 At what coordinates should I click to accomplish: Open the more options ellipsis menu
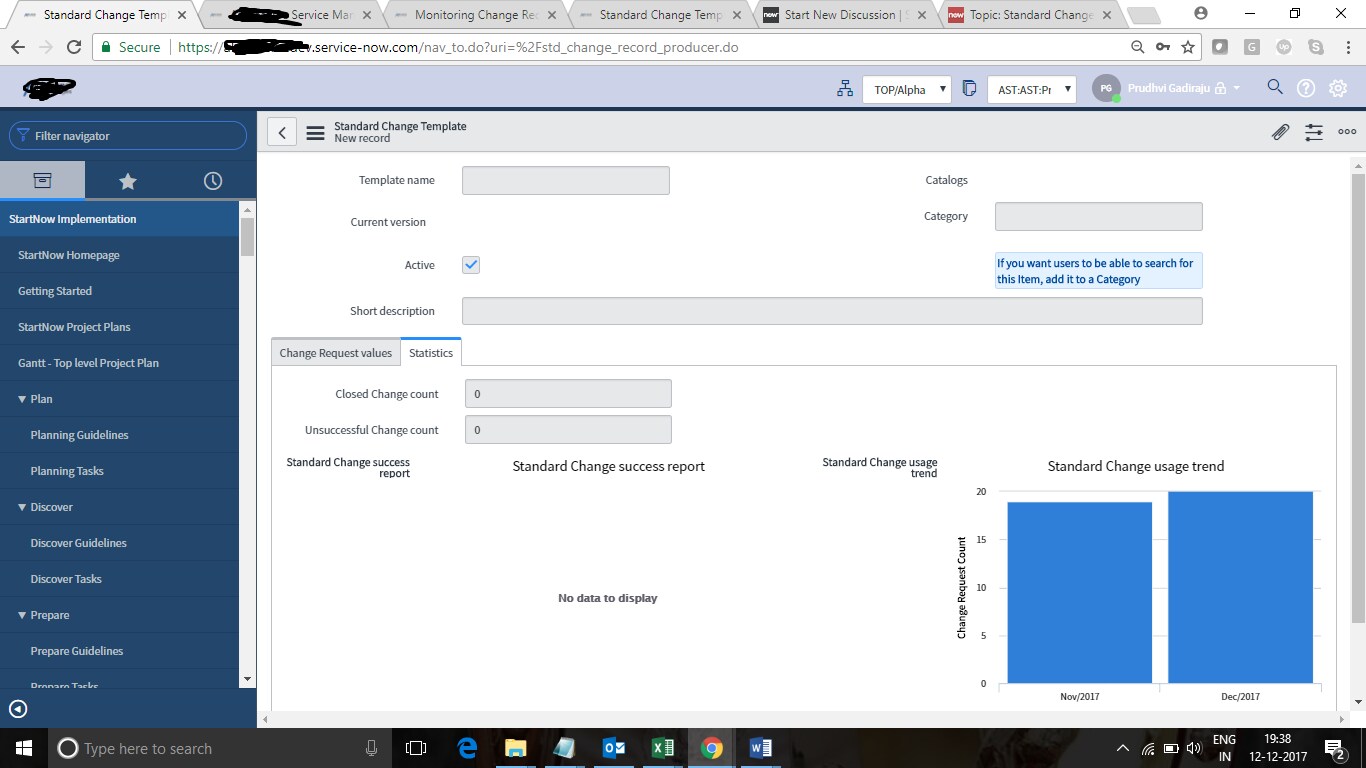click(x=1347, y=131)
